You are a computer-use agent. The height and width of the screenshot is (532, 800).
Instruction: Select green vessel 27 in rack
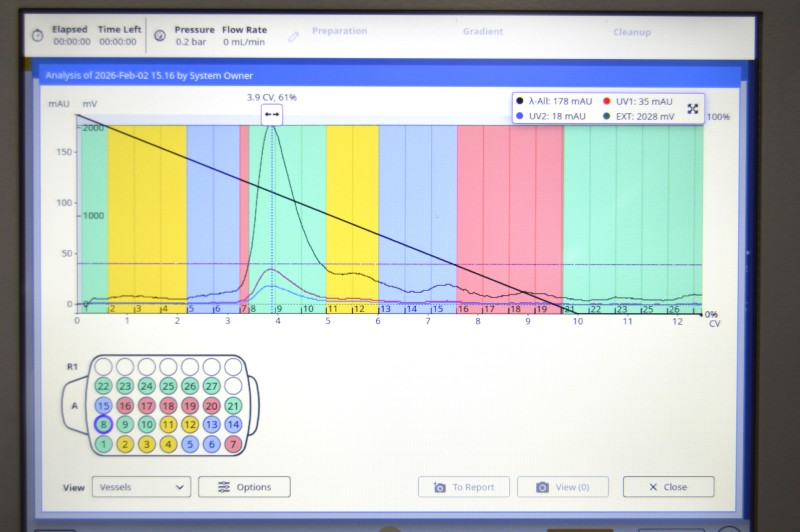(211, 386)
